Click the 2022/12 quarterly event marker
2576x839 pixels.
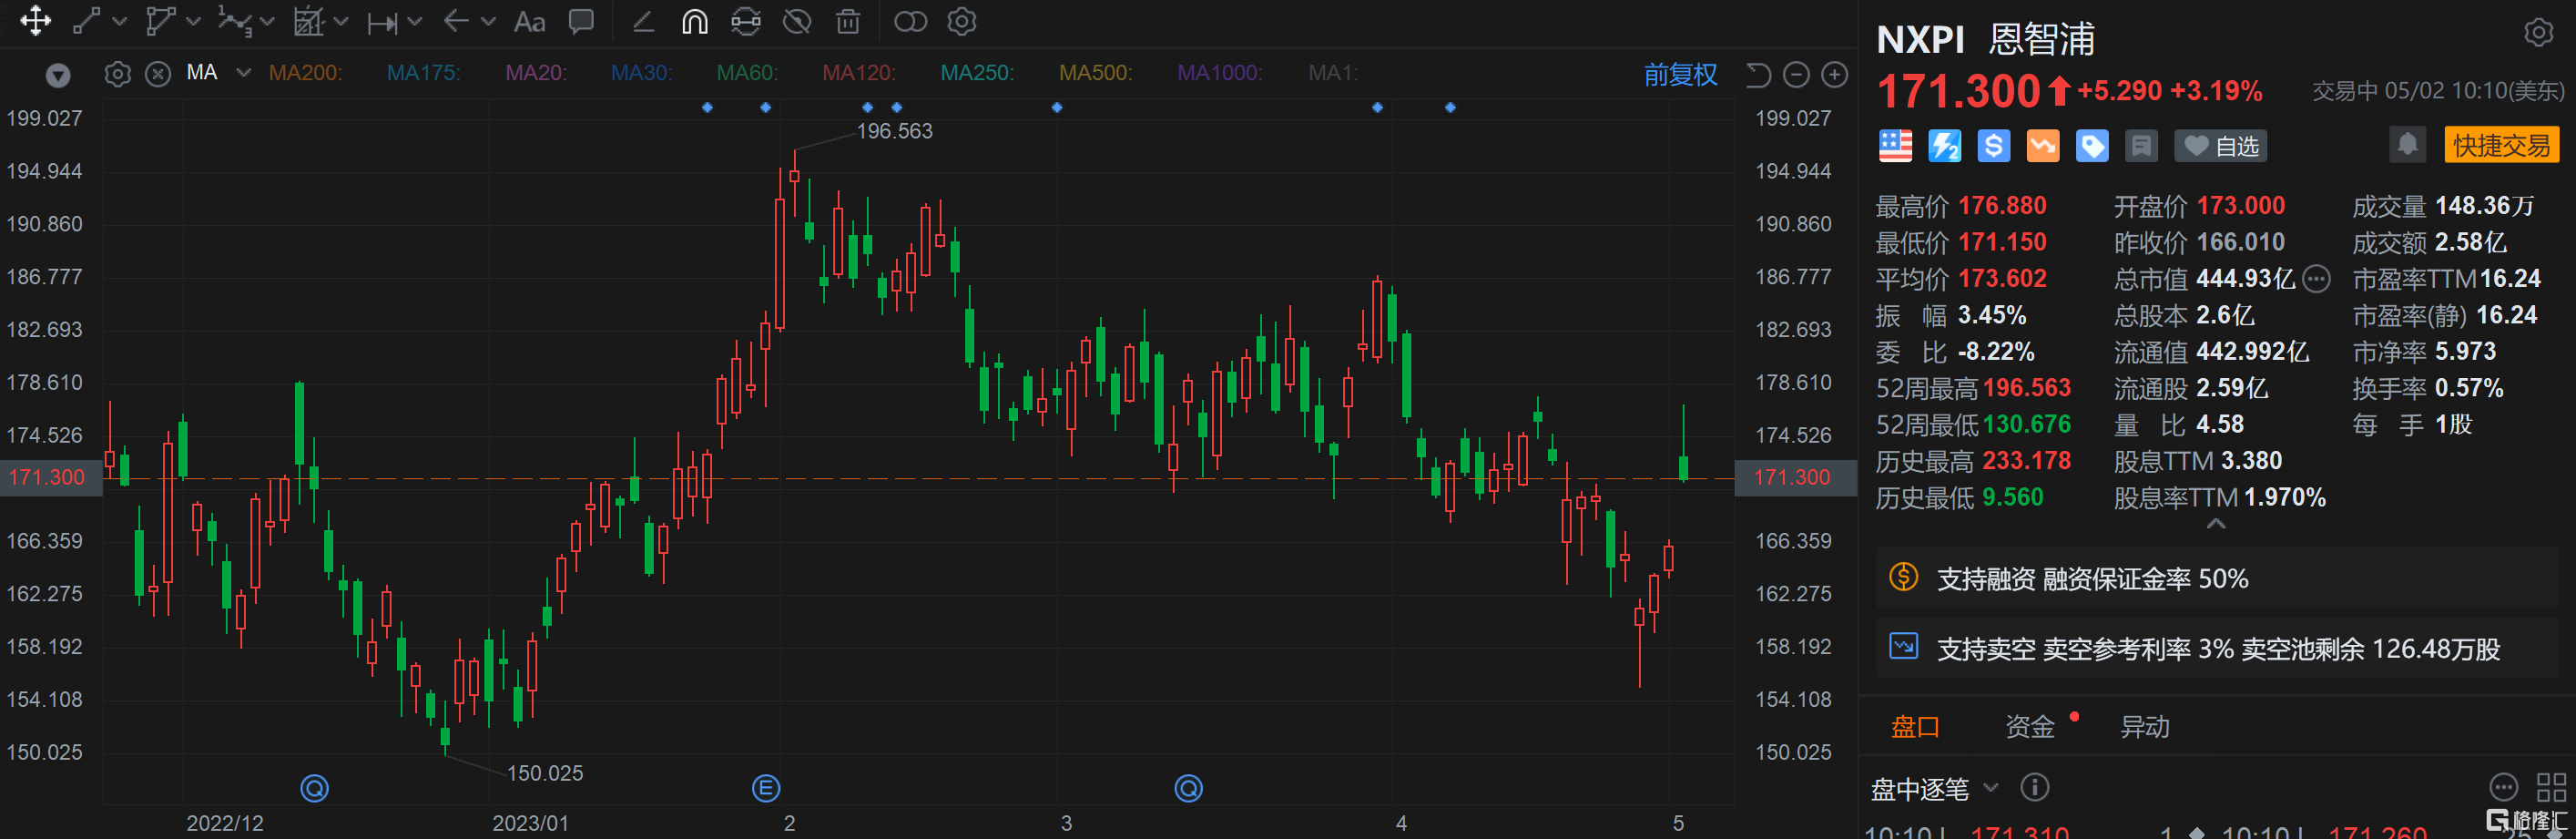tap(314, 789)
